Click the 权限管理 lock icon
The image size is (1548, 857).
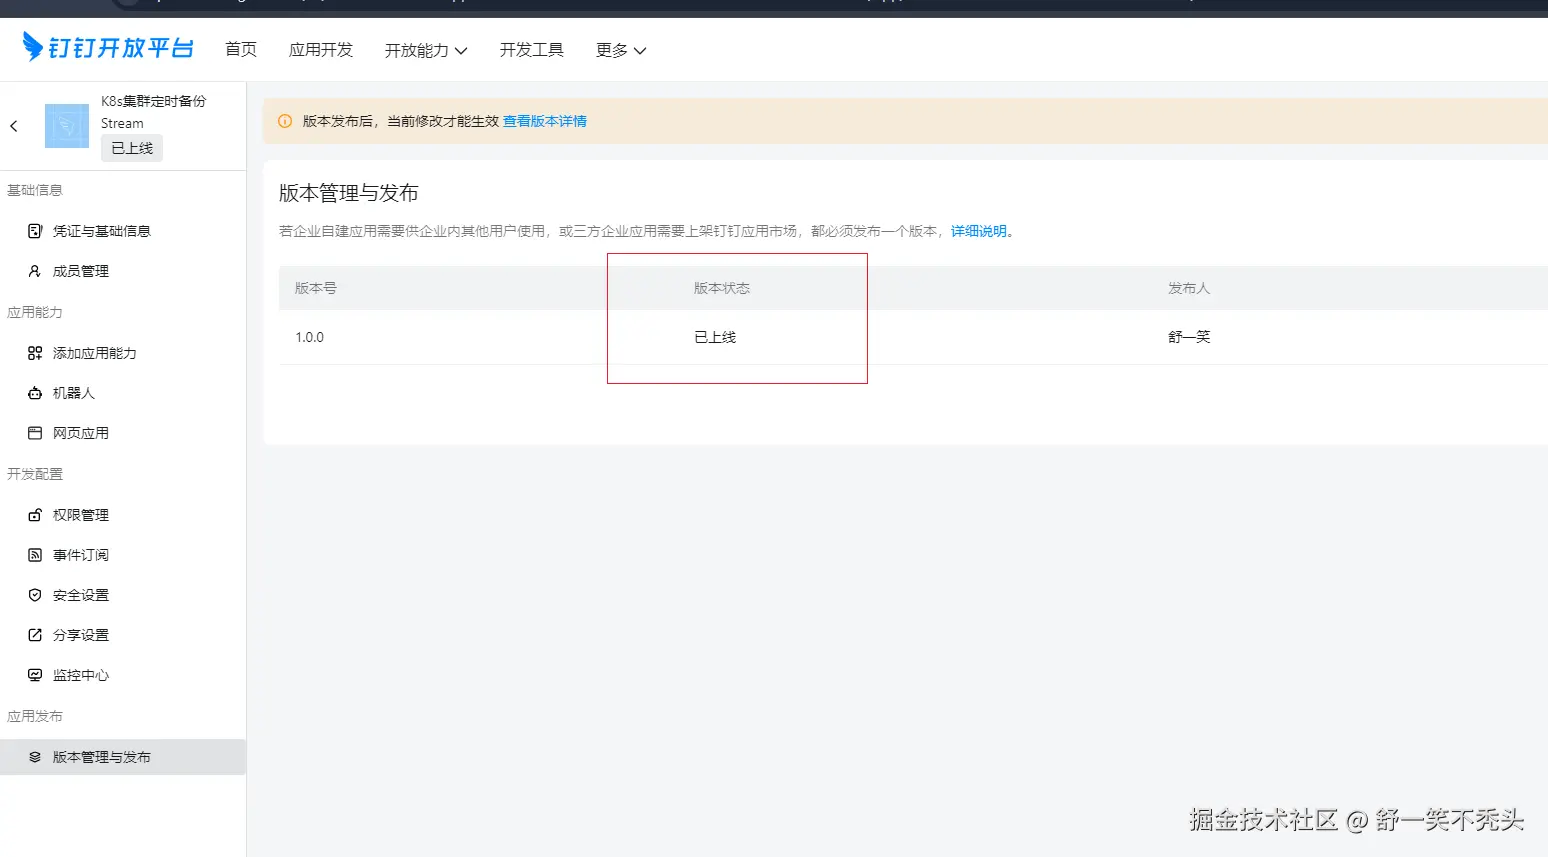tap(35, 515)
